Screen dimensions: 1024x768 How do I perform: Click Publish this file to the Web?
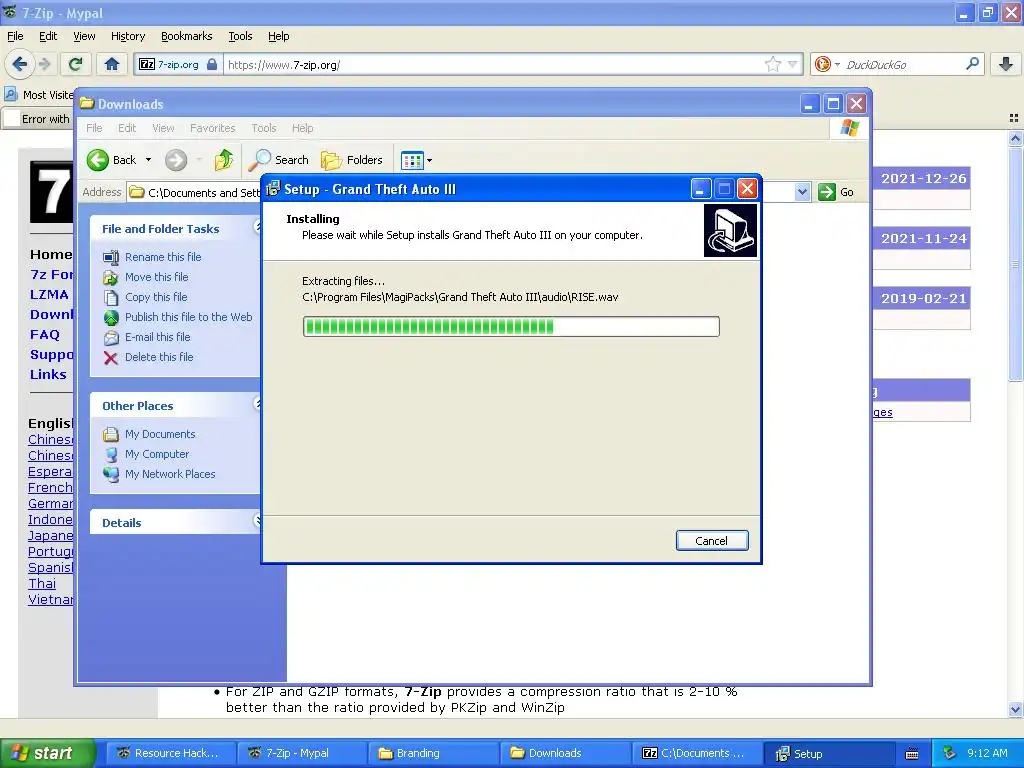click(x=188, y=317)
